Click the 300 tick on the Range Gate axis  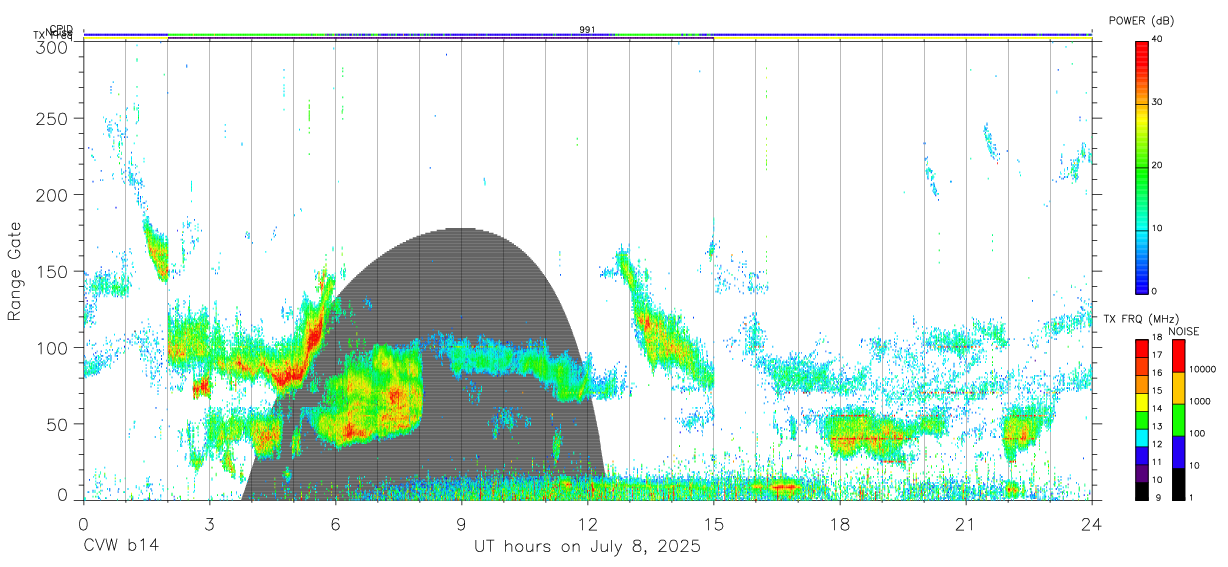coord(51,47)
